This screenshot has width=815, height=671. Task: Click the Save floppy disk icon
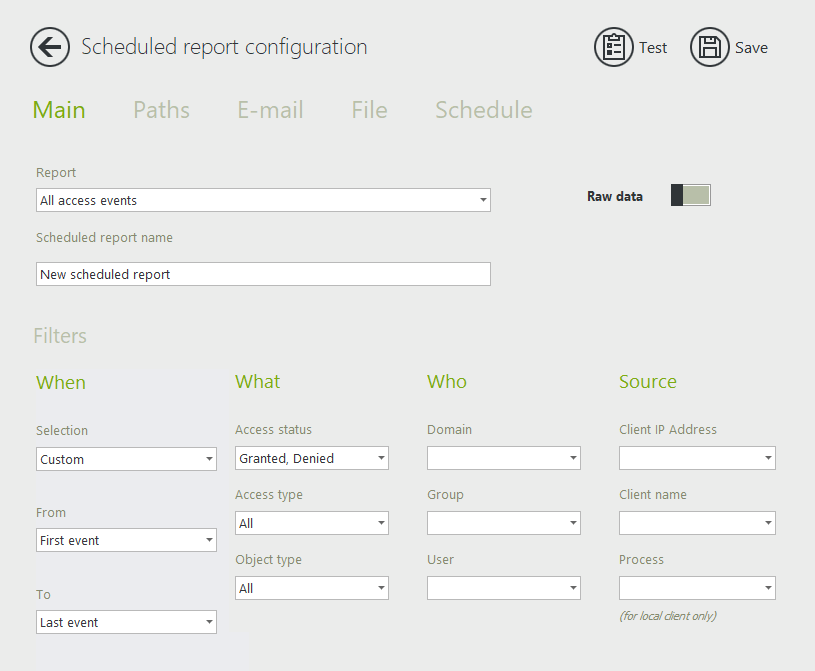(710, 47)
